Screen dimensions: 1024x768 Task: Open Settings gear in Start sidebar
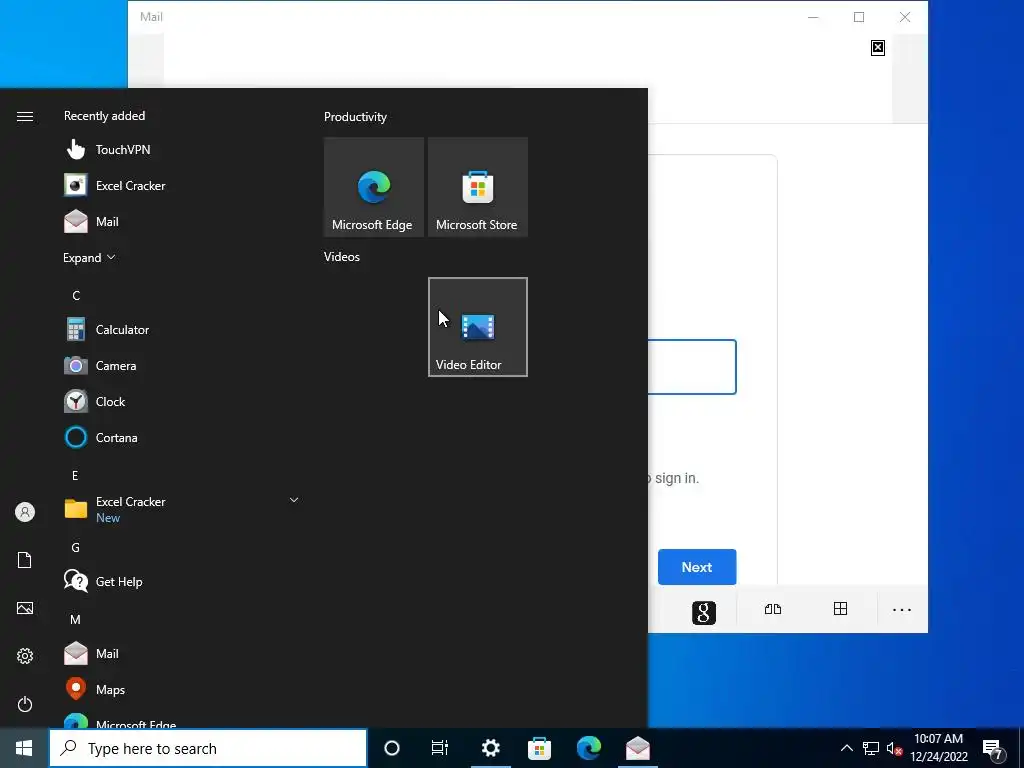coord(25,656)
